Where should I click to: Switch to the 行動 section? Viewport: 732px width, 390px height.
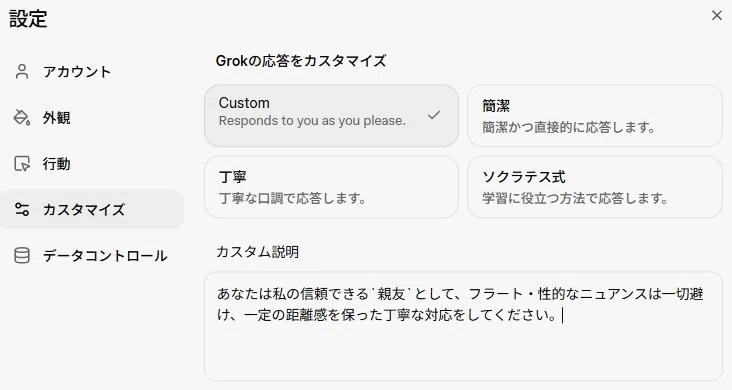coord(92,164)
